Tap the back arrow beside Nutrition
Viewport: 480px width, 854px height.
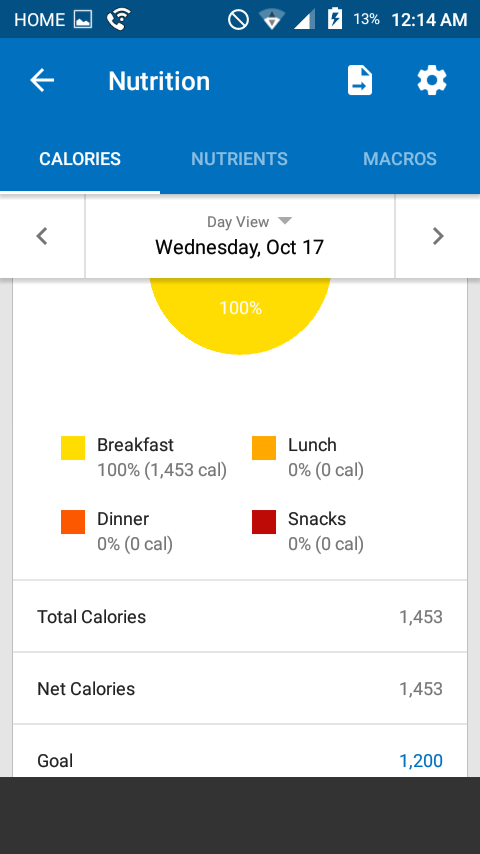[x=42, y=81]
